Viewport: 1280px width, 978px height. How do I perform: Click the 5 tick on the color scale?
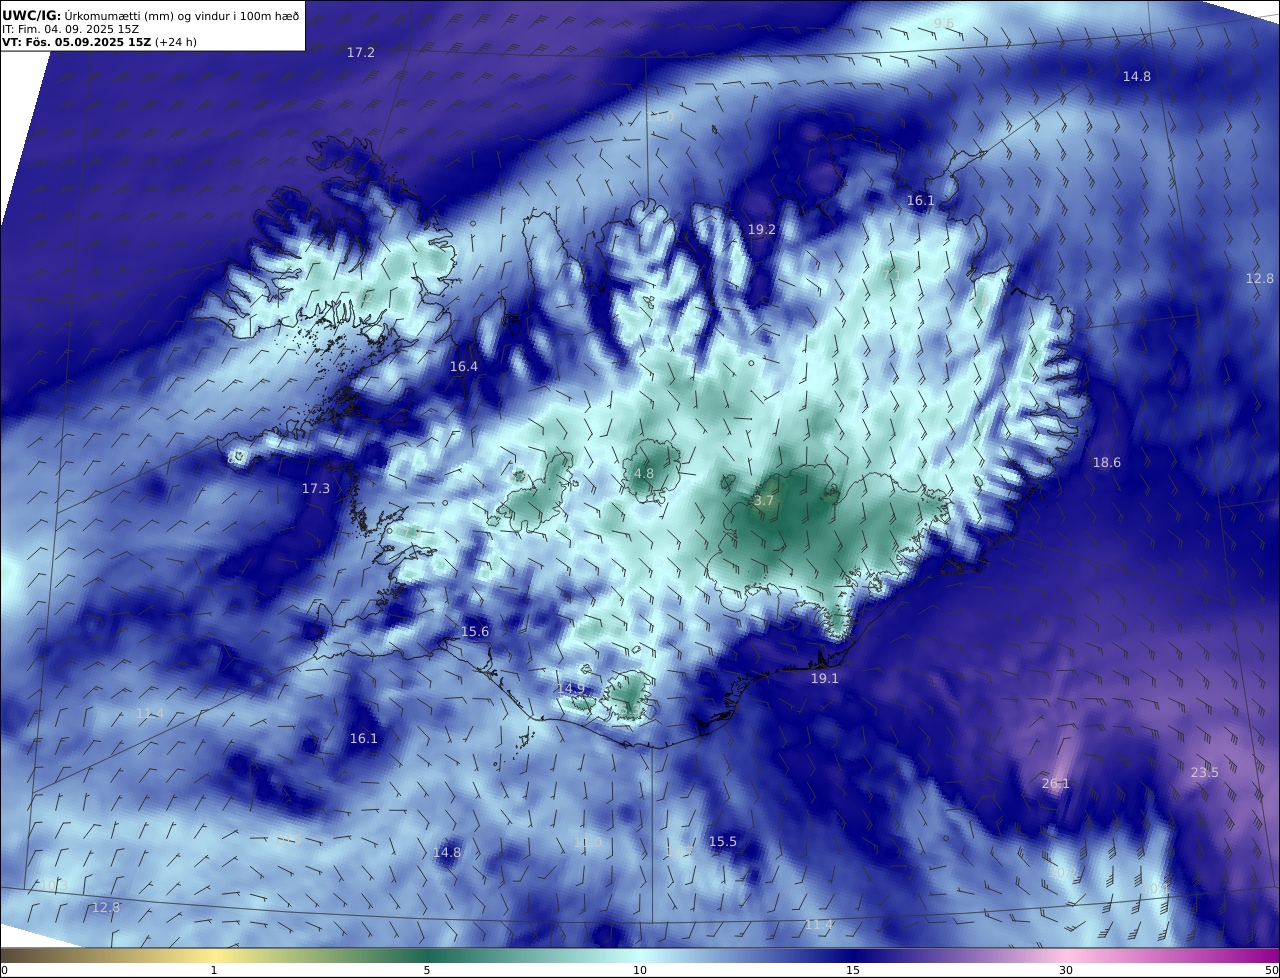427,970
